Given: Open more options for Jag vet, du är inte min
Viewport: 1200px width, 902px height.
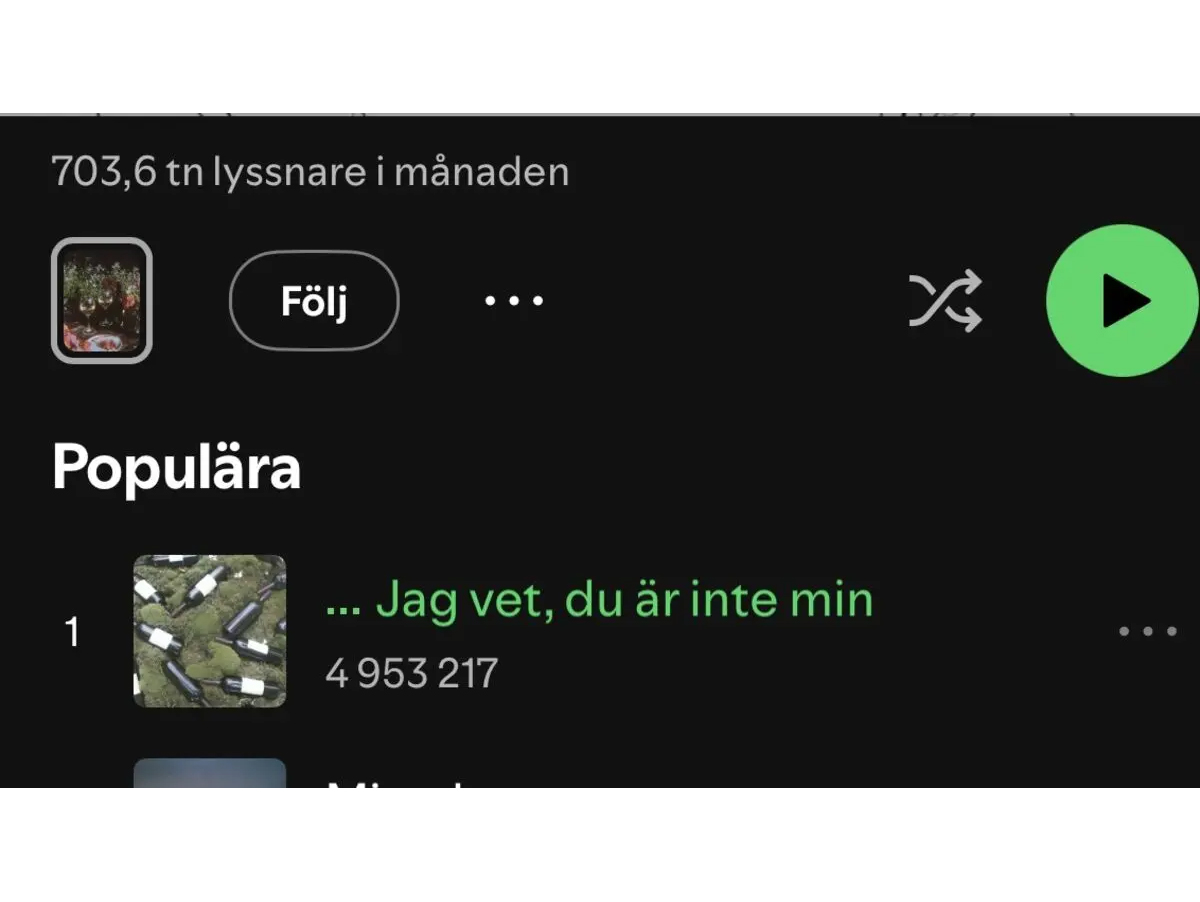Looking at the screenshot, I should pyautogui.click(x=1147, y=631).
